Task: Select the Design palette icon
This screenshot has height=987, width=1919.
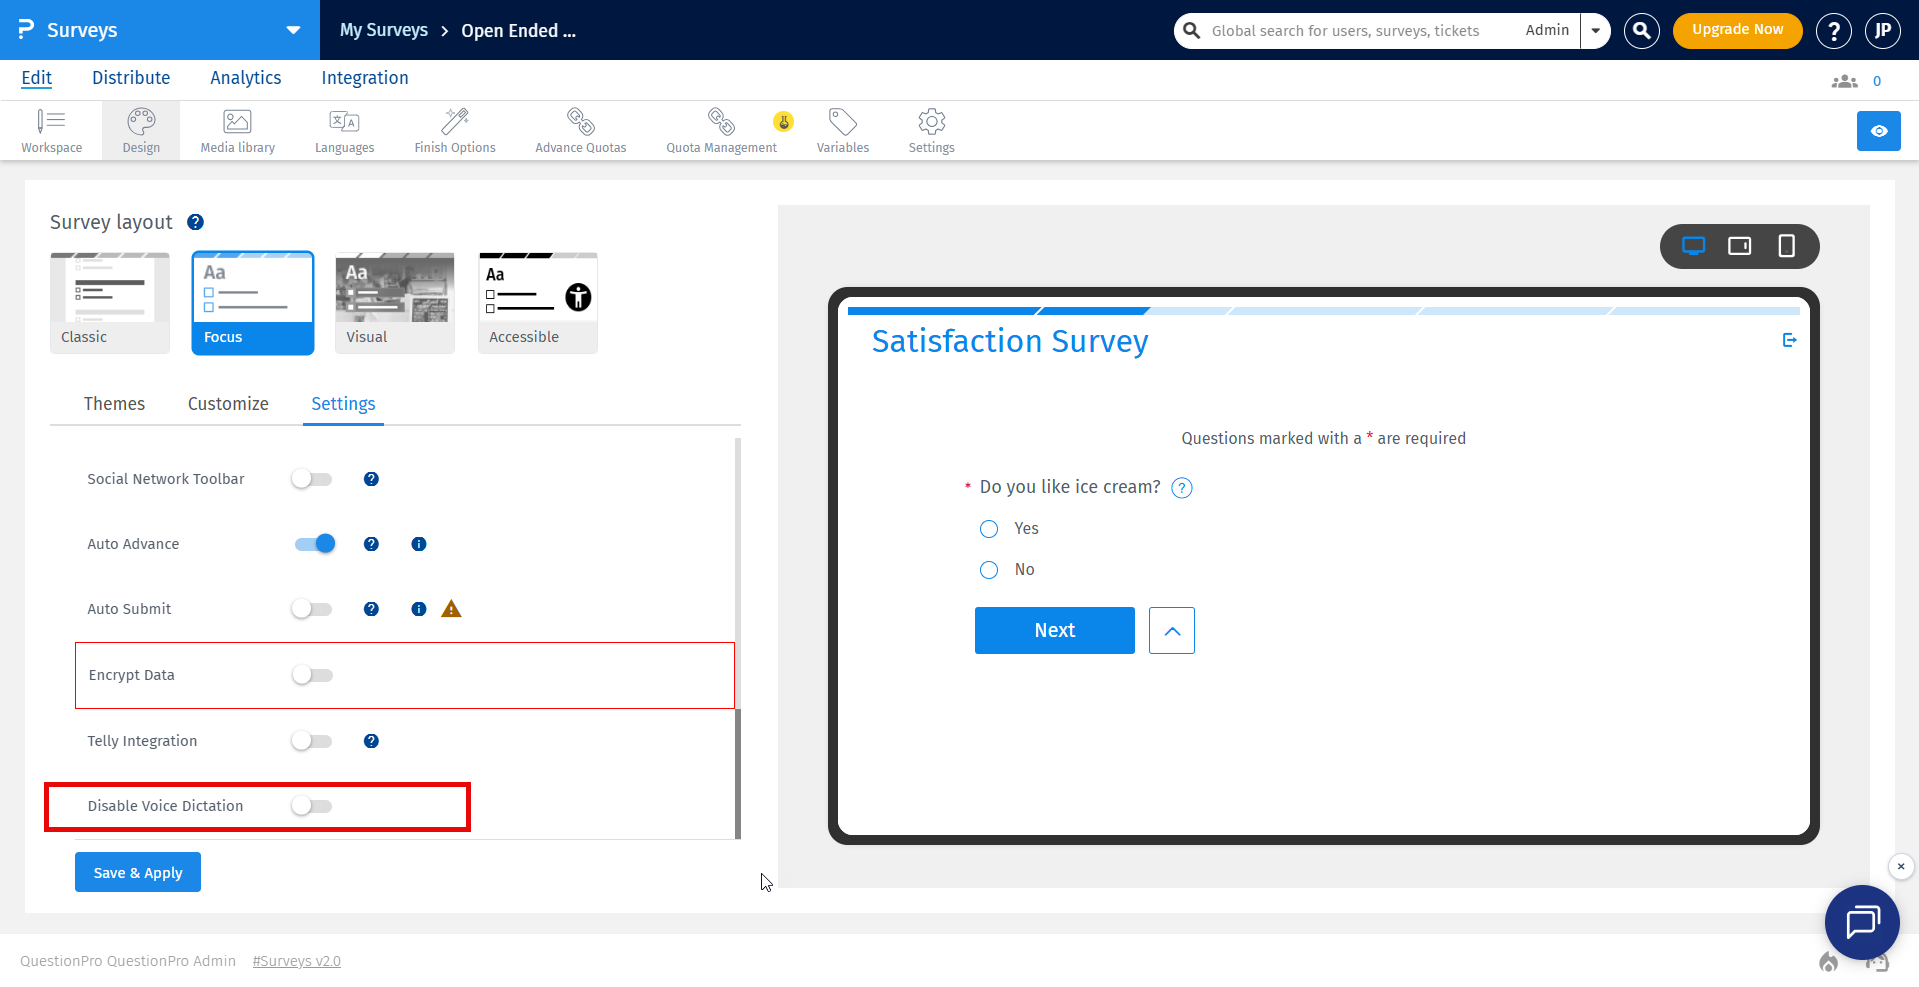Action: tap(141, 131)
